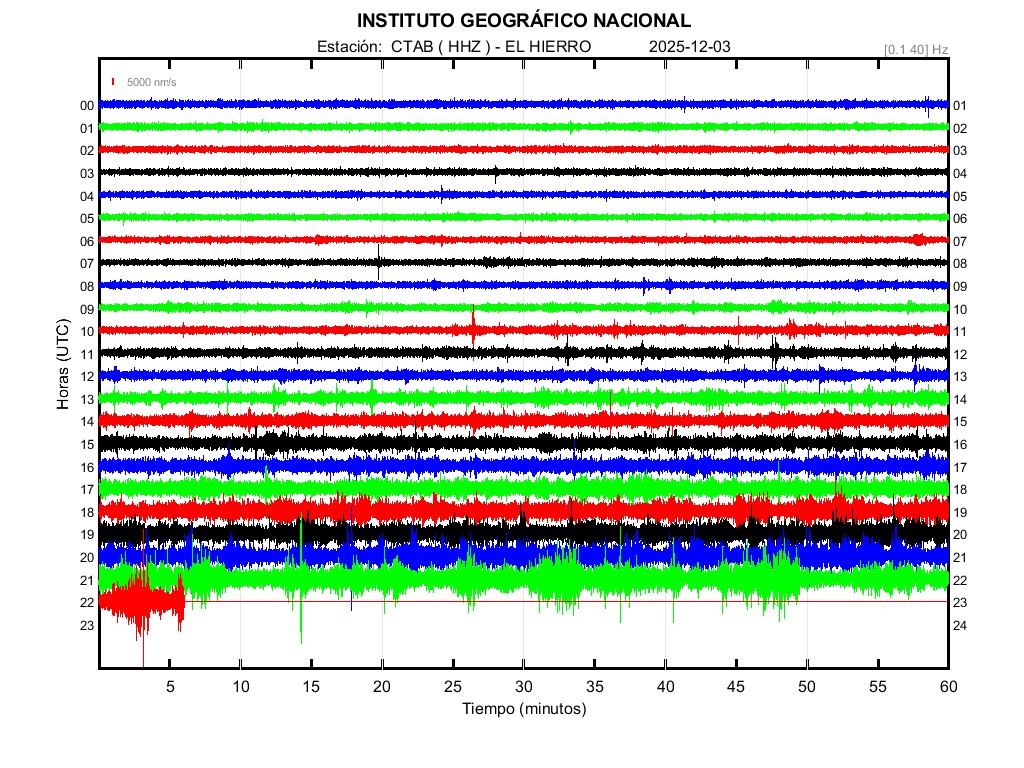The height and width of the screenshot is (768, 1024).
Task: Click the "CTAB ( HHZ ) - EL HIERRO" station label
Action: (x=491, y=47)
